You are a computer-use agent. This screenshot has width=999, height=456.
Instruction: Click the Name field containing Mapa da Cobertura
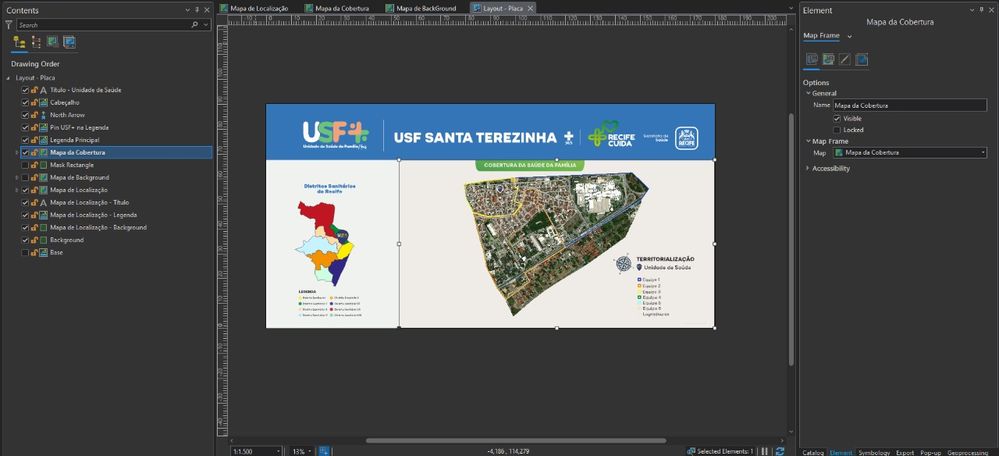(908, 105)
